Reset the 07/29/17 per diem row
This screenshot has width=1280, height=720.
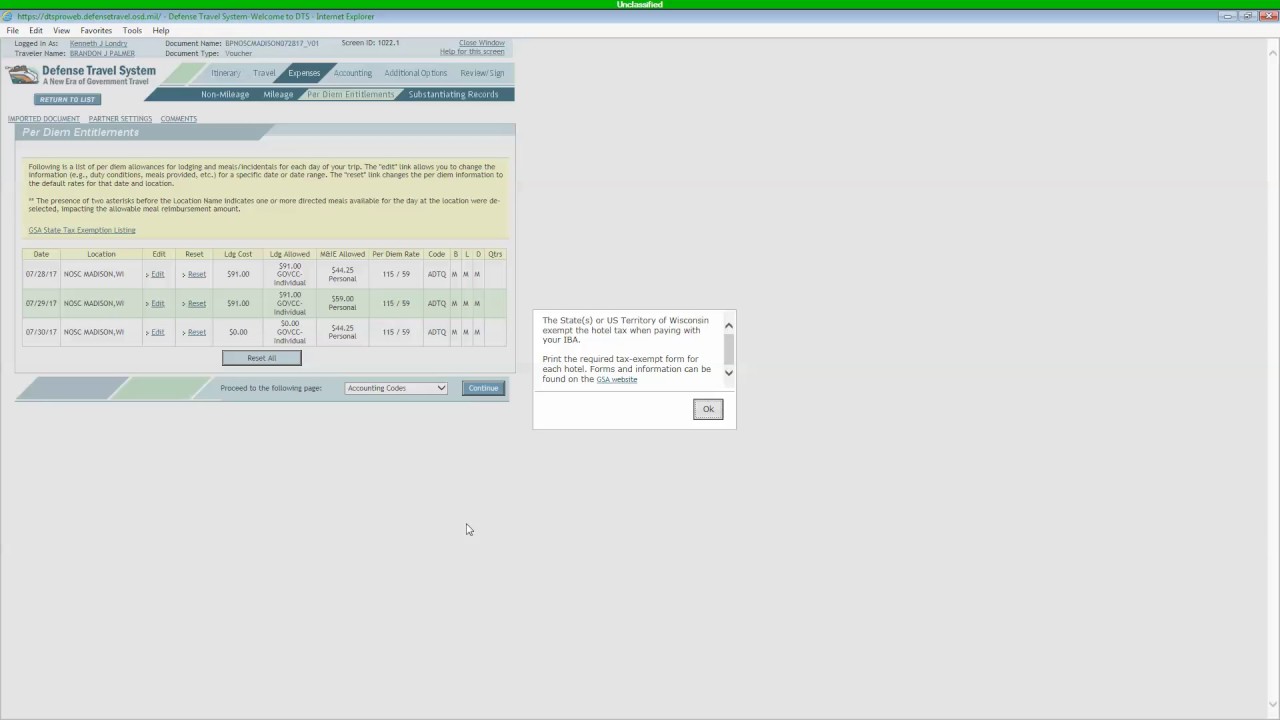(x=195, y=303)
